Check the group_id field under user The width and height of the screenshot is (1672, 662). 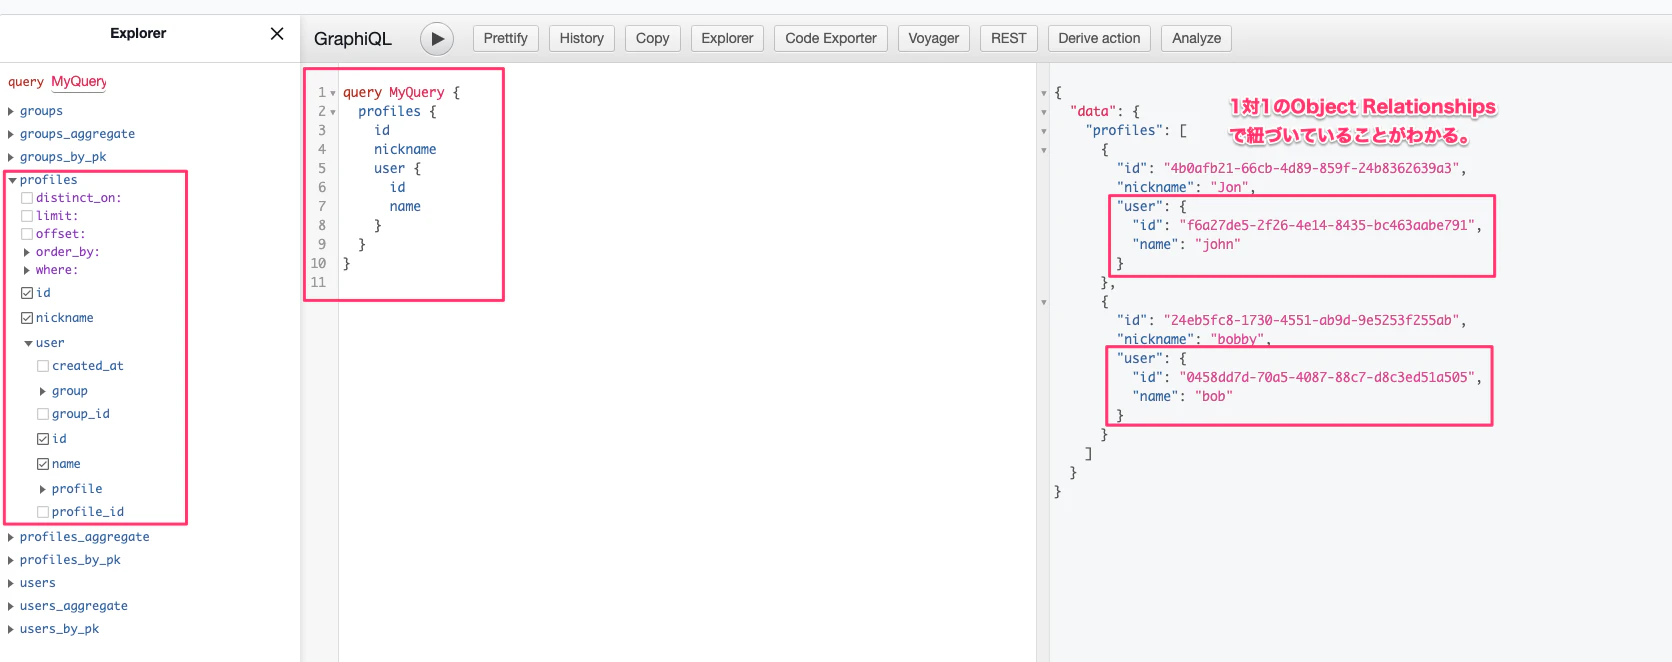(43, 414)
